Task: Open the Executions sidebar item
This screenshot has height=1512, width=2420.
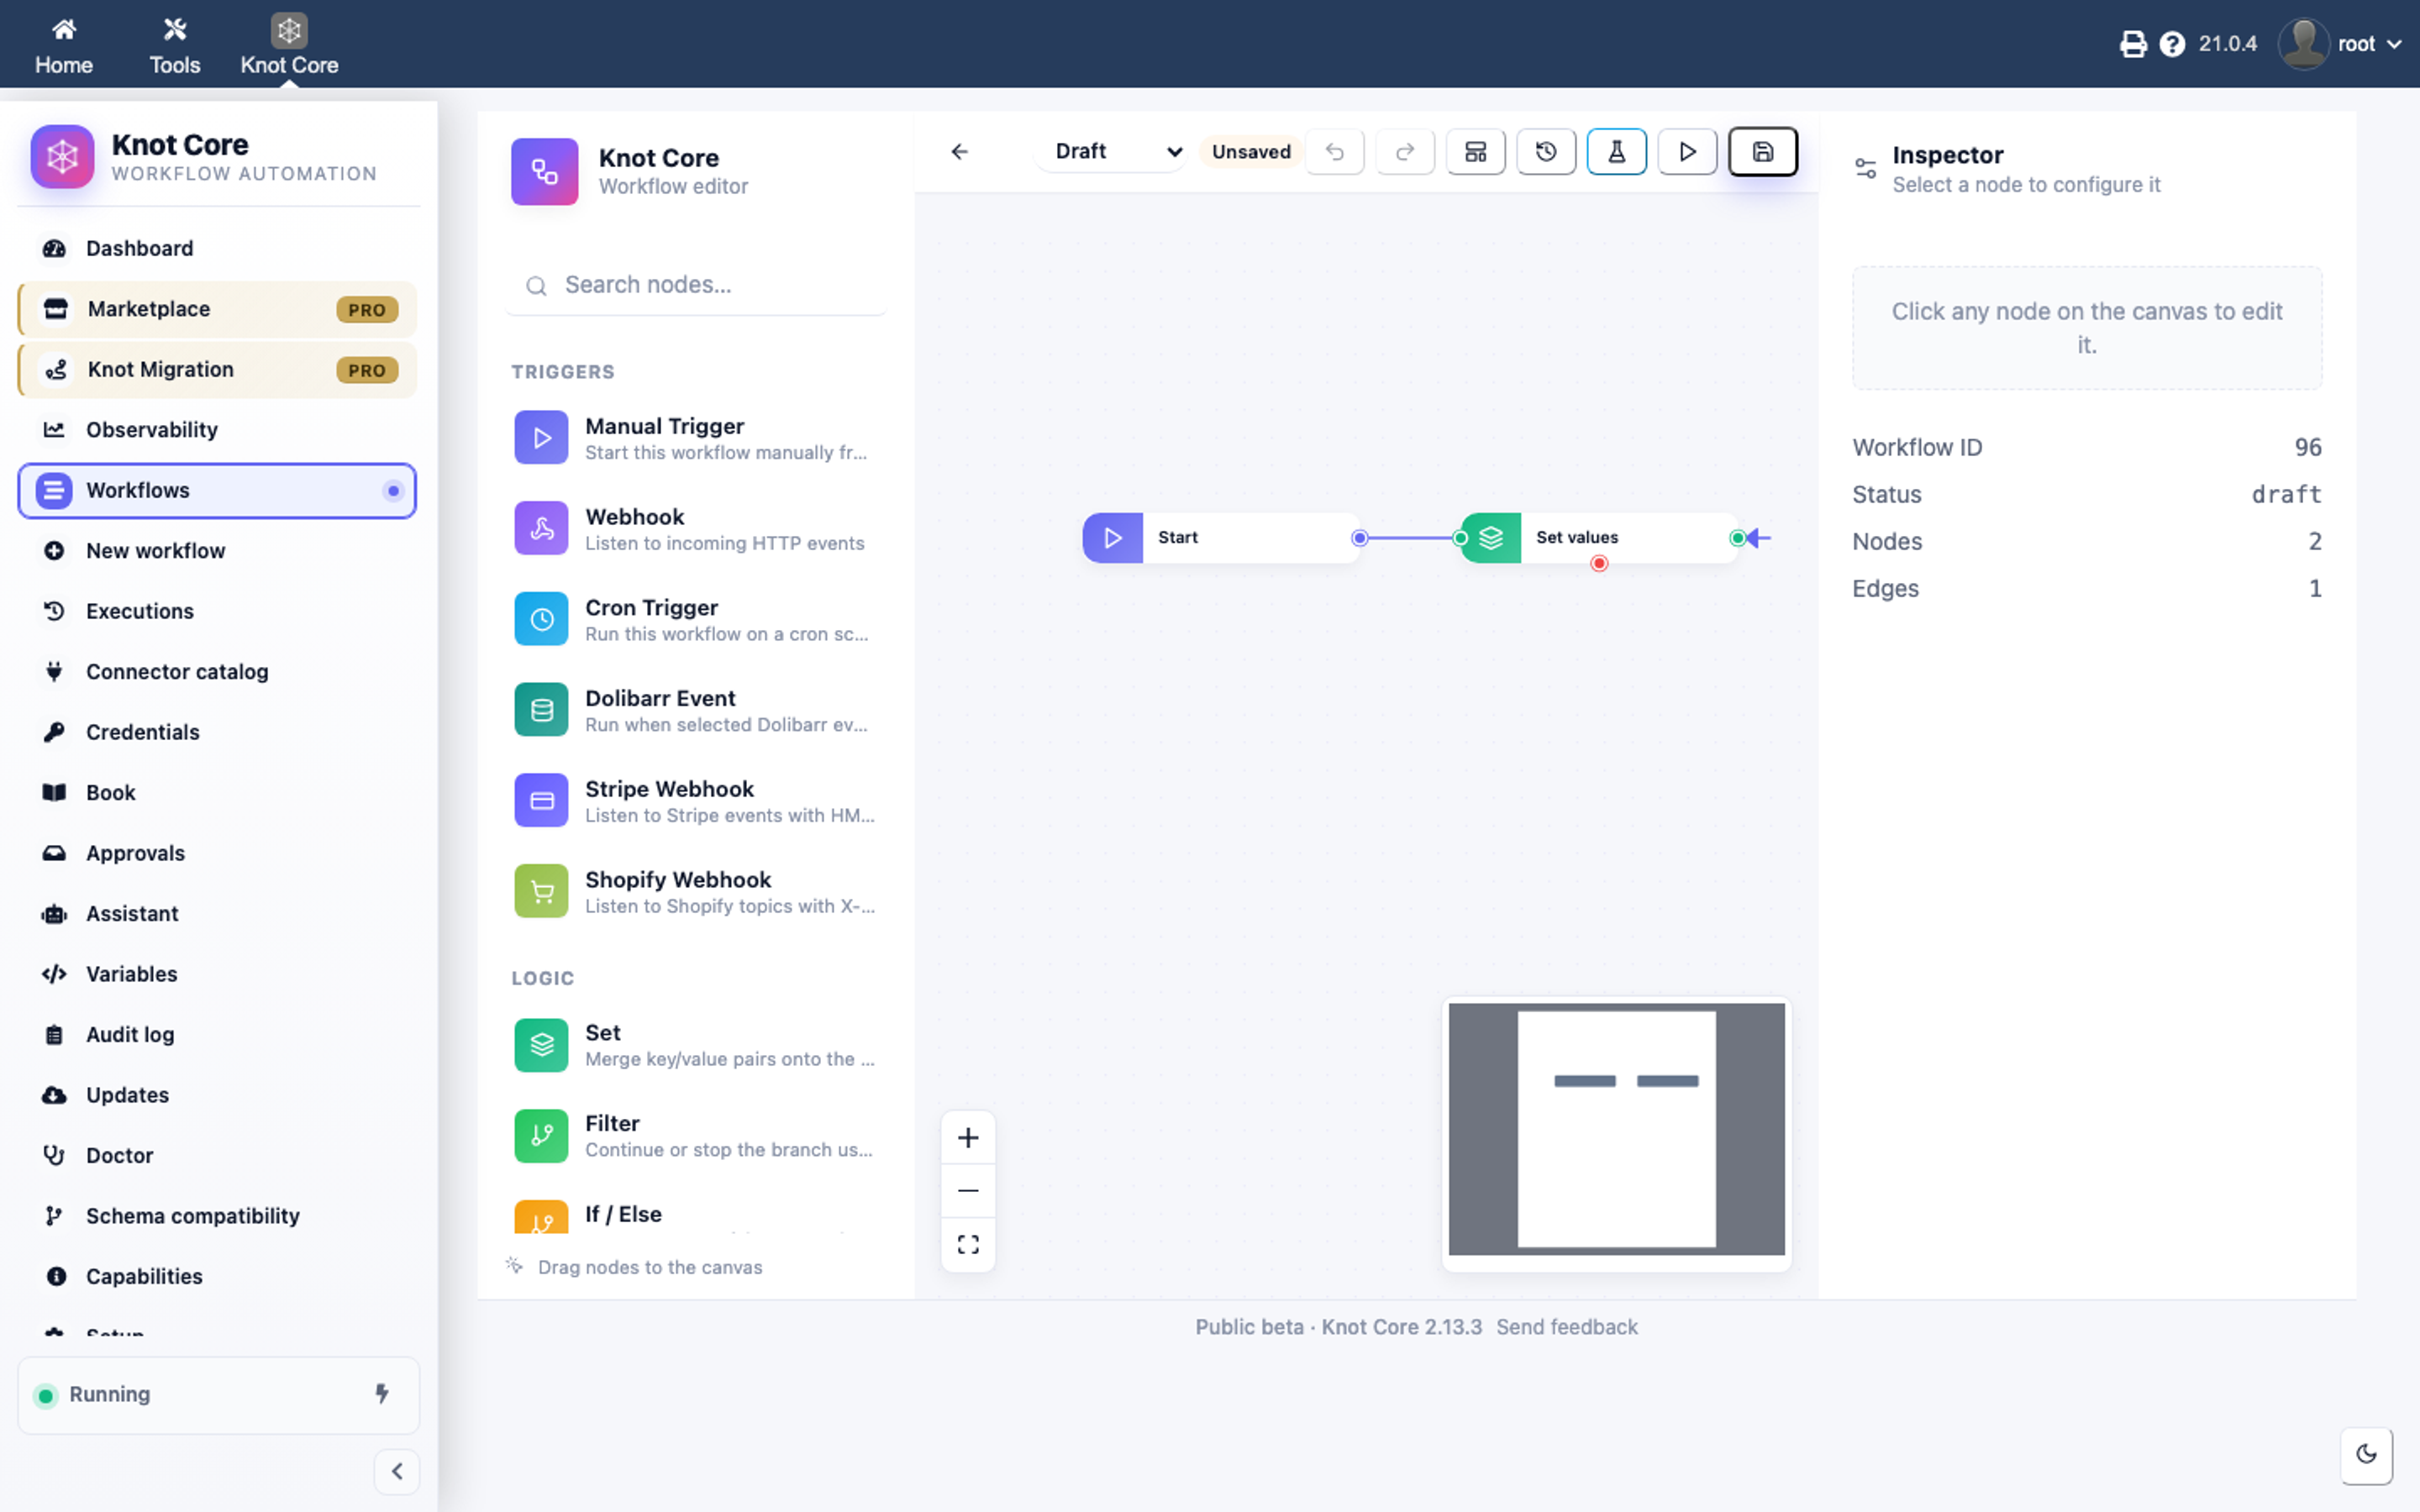Action: click(x=217, y=611)
